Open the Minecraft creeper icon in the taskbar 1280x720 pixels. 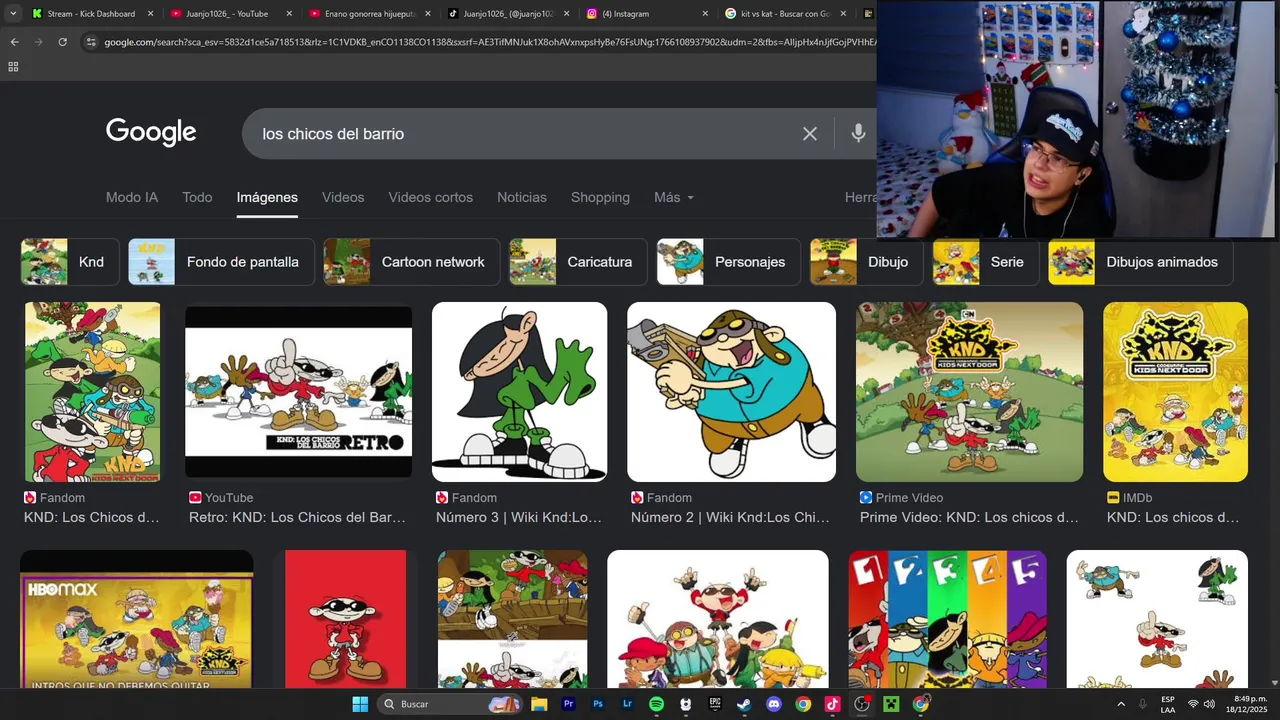pyautogui.click(x=891, y=704)
